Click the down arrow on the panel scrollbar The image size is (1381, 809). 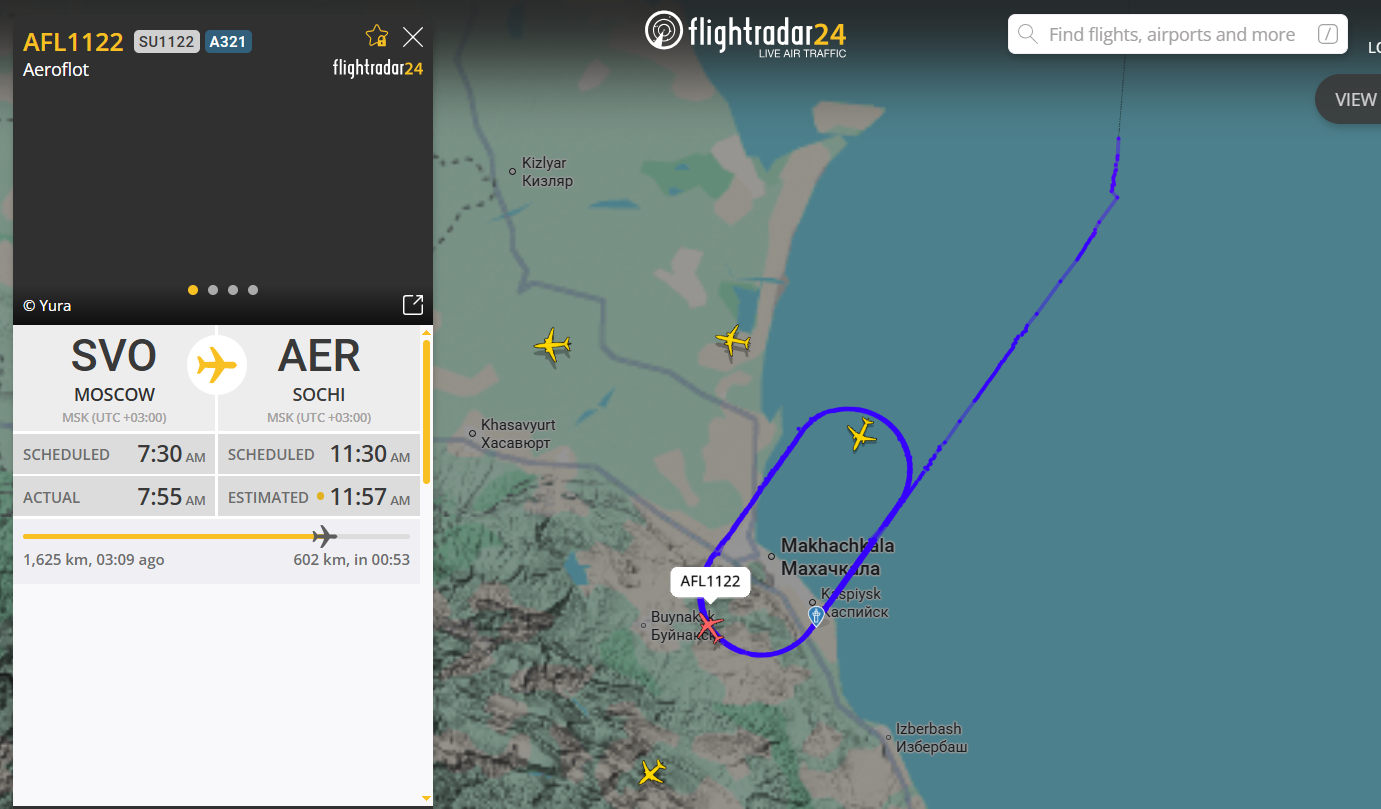[427, 798]
